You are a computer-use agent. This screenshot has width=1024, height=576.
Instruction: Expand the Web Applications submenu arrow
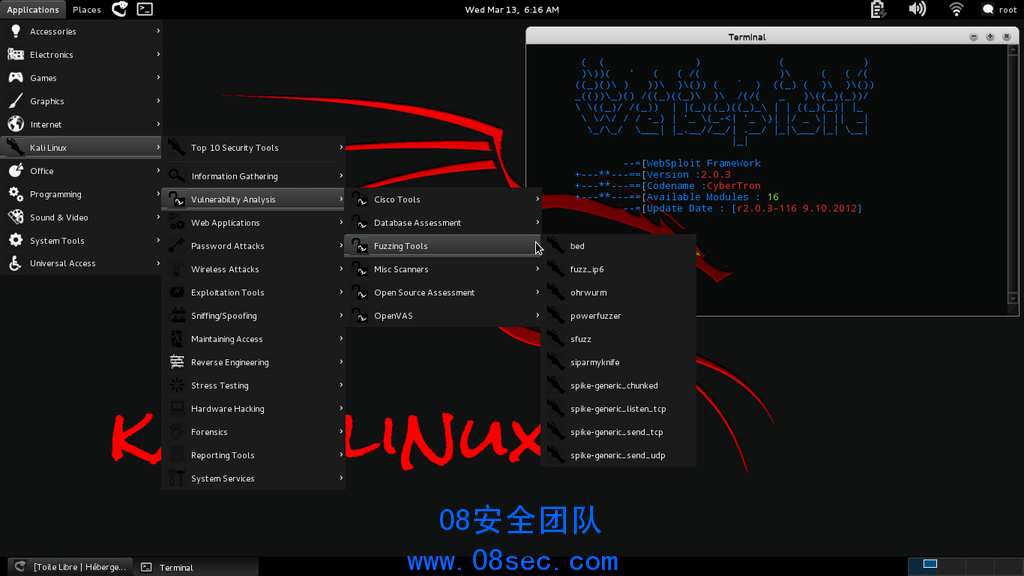[x=341, y=223]
